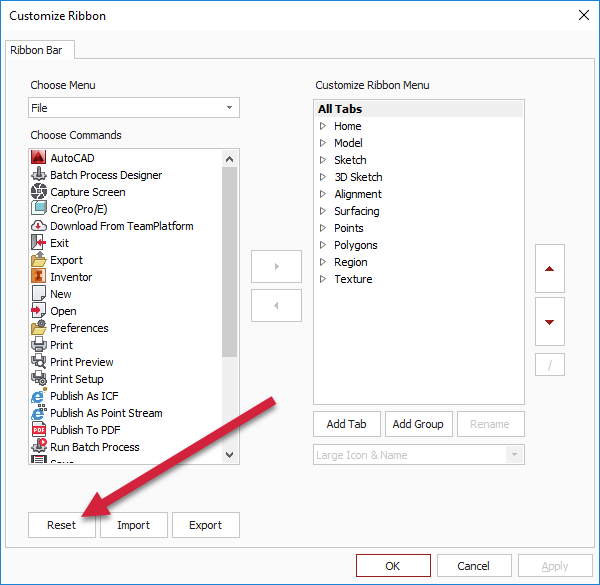Image resolution: width=600 pixels, height=585 pixels.
Task: Move item down with red down arrow
Action: pos(549,322)
